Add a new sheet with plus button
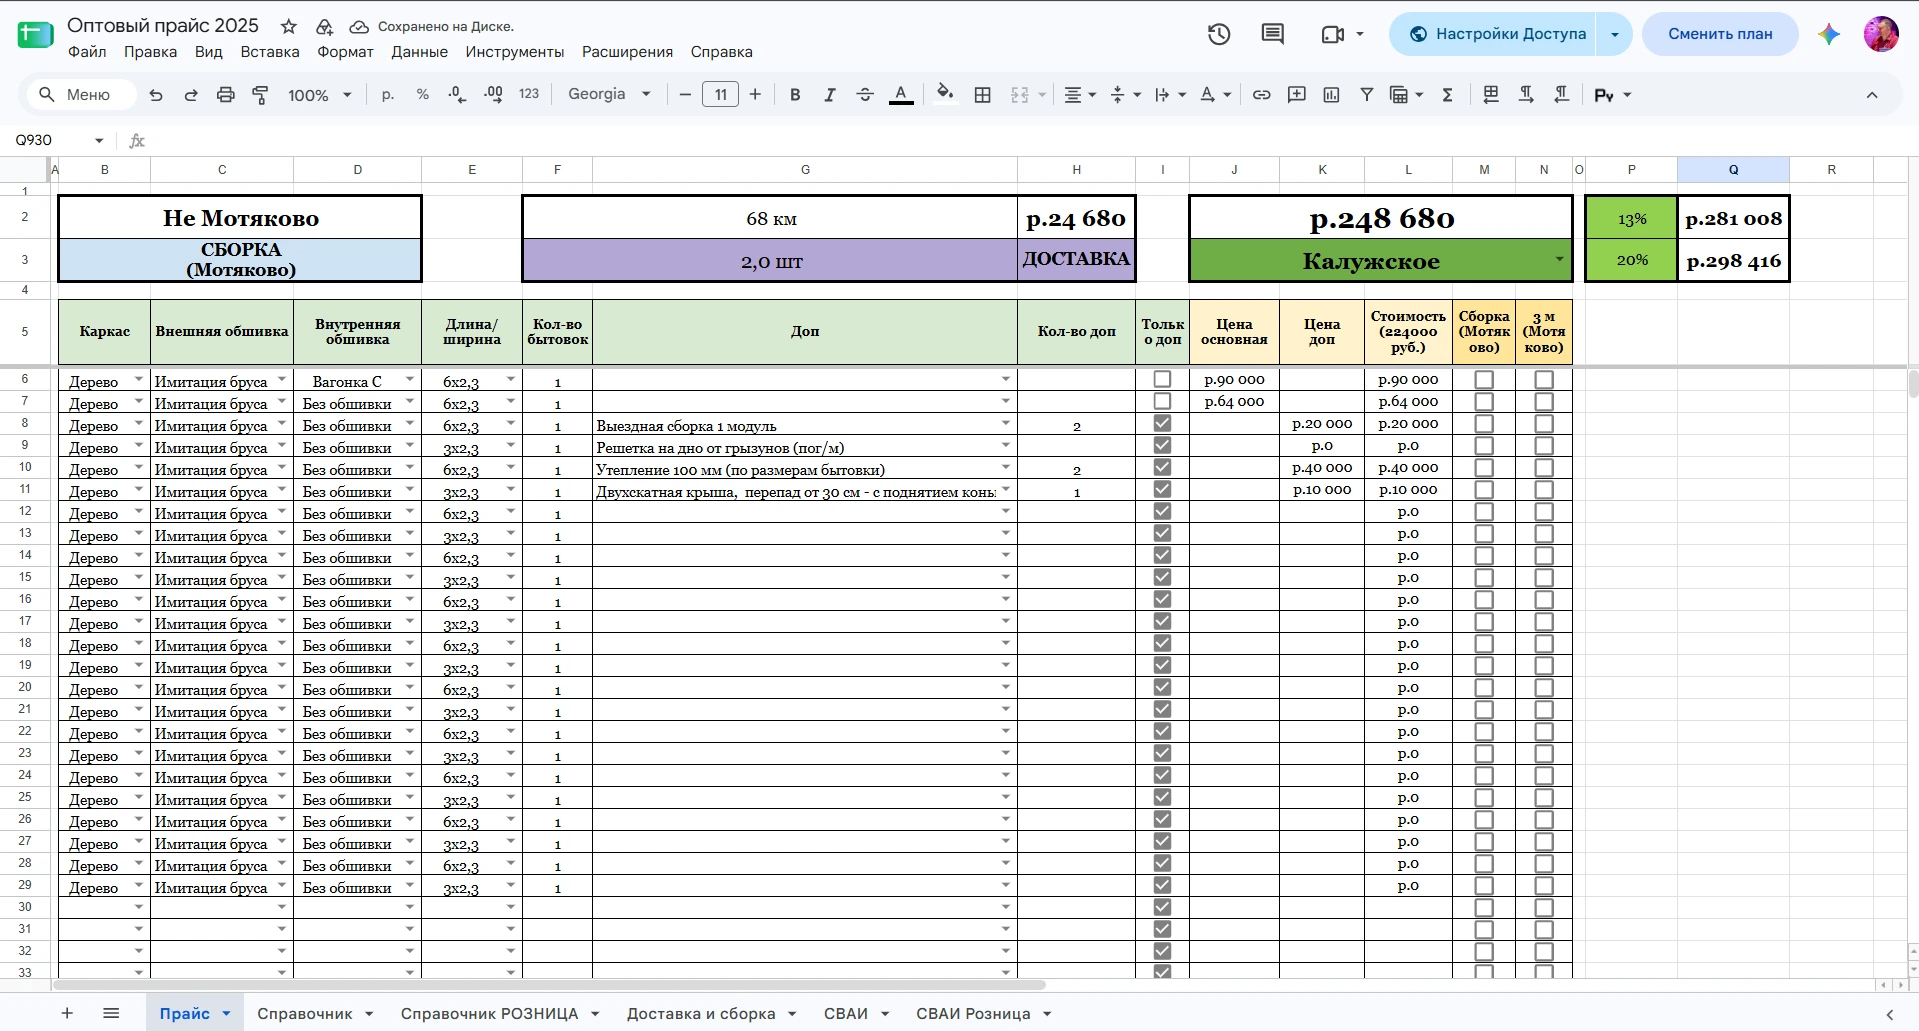This screenshot has width=1919, height=1031. (67, 1013)
